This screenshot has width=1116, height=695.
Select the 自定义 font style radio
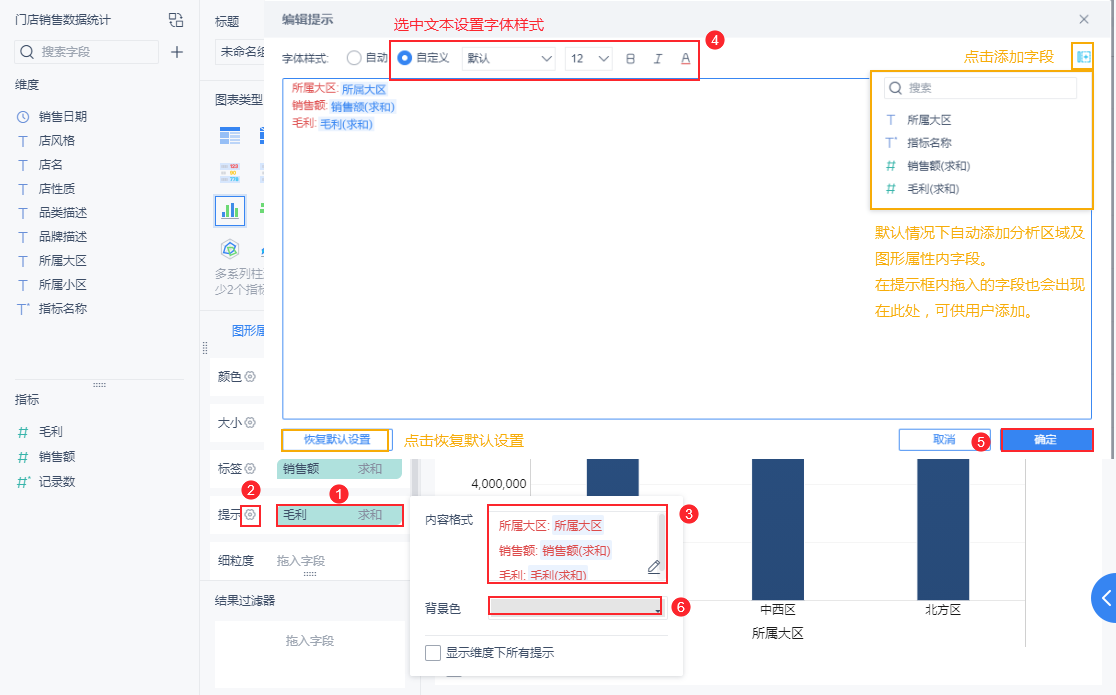(404, 58)
